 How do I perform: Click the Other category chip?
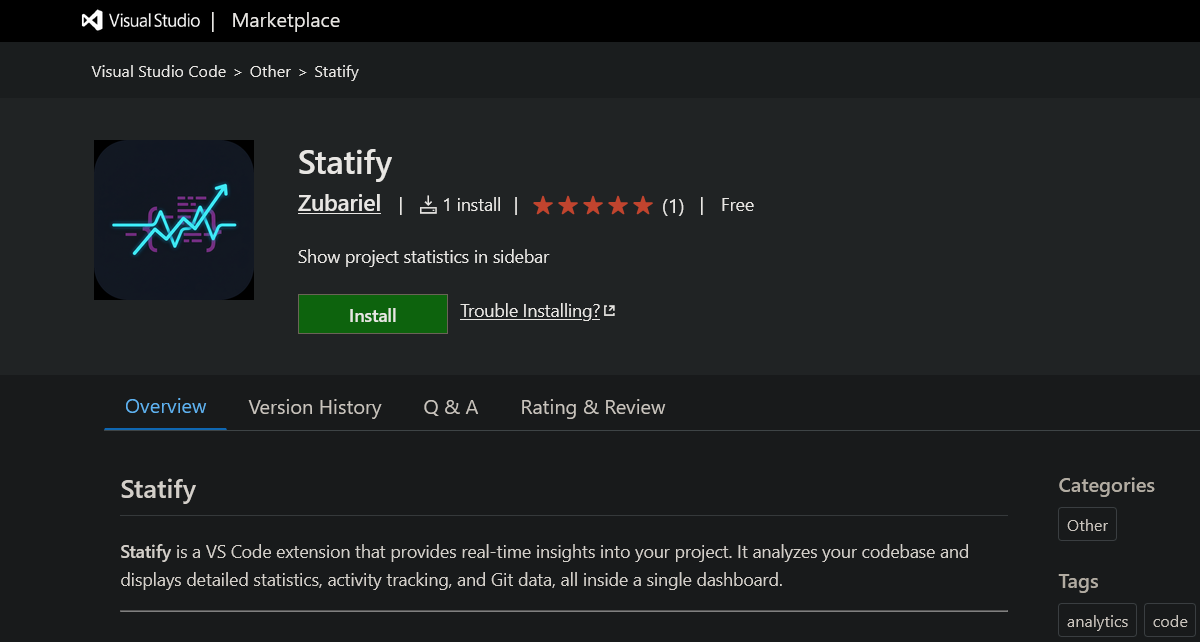[x=1086, y=524]
